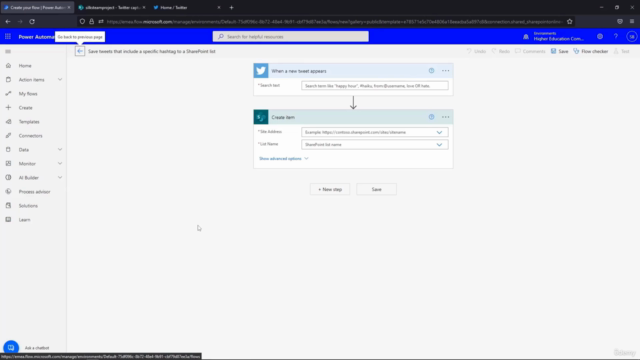640x360 pixels.
Task: Click the Data database icon
Action: [x=8, y=149]
